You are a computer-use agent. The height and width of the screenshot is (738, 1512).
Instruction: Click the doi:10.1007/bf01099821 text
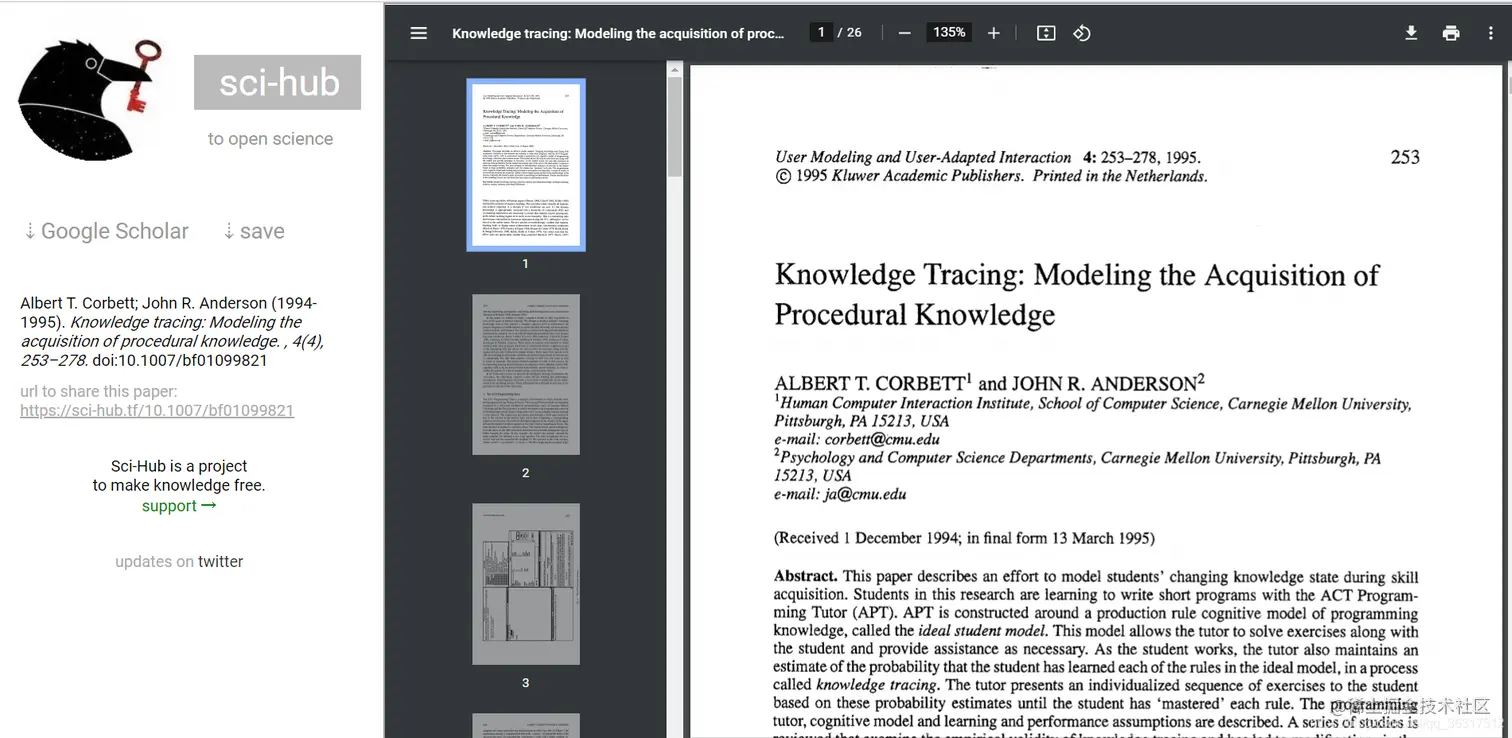(179, 360)
